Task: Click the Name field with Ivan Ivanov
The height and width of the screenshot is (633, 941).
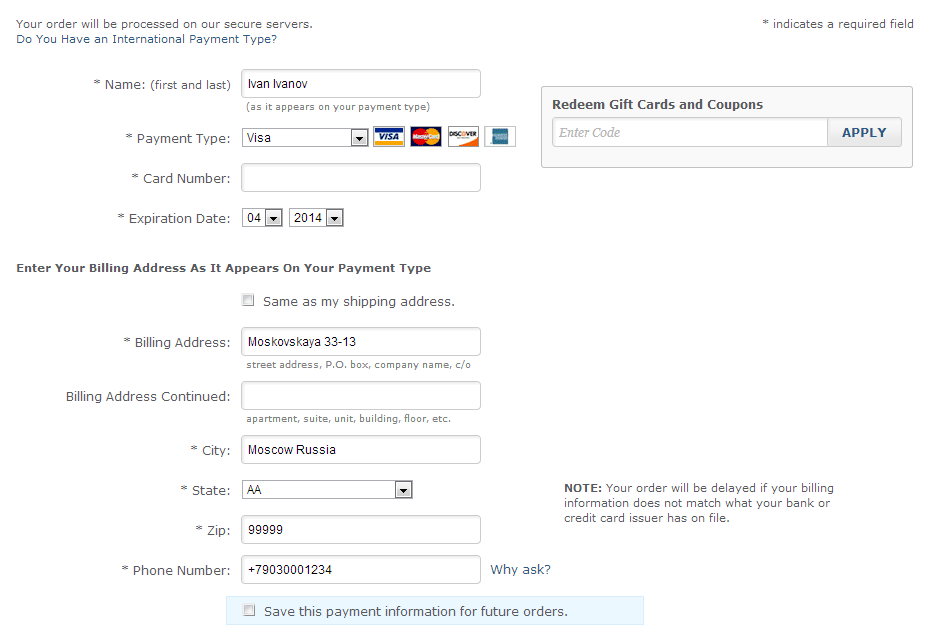Action: click(x=361, y=83)
